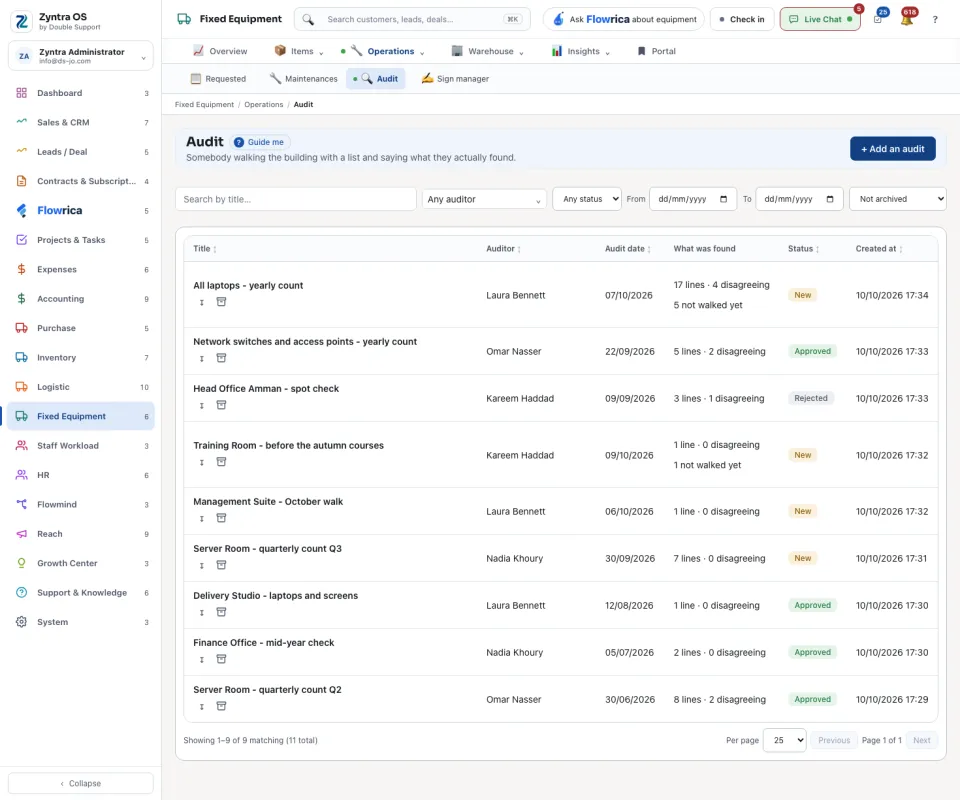Go to Flowrica in the sidebar
Image resolution: width=960 pixels, height=800 pixels.
pos(81,211)
